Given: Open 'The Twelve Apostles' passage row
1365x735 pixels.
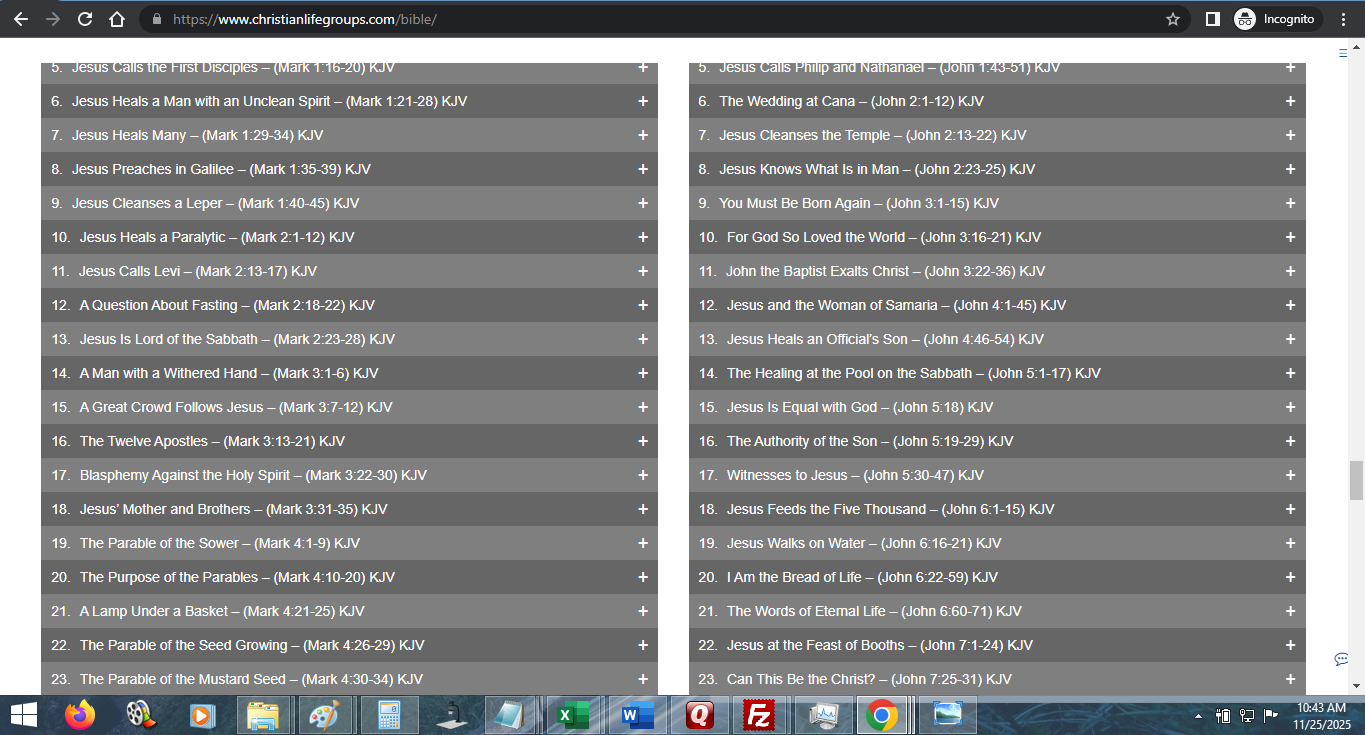Looking at the screenshot, I should (212, 441).
